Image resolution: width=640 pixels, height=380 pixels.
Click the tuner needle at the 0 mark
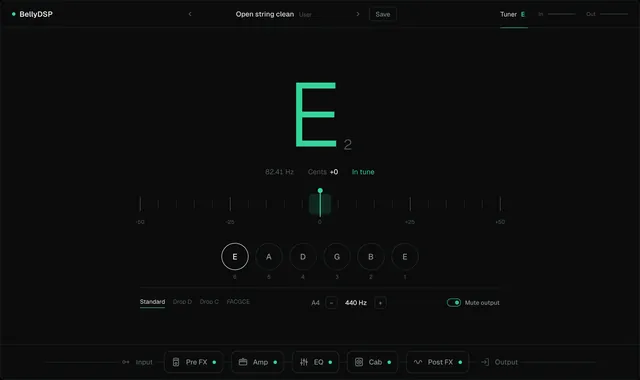point(320,203)
